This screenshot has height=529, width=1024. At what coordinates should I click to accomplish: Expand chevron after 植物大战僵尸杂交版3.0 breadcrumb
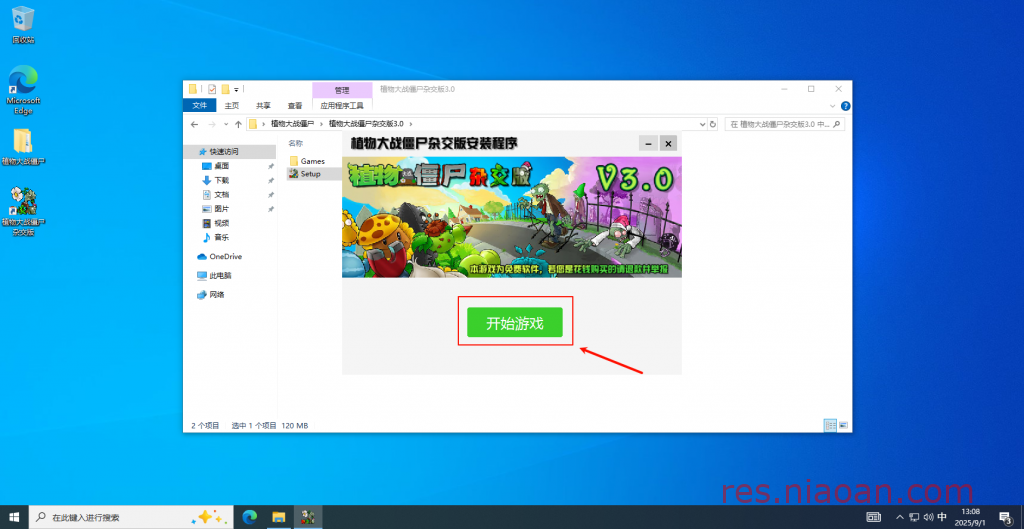pyautogui.click(x=411, y=123)
